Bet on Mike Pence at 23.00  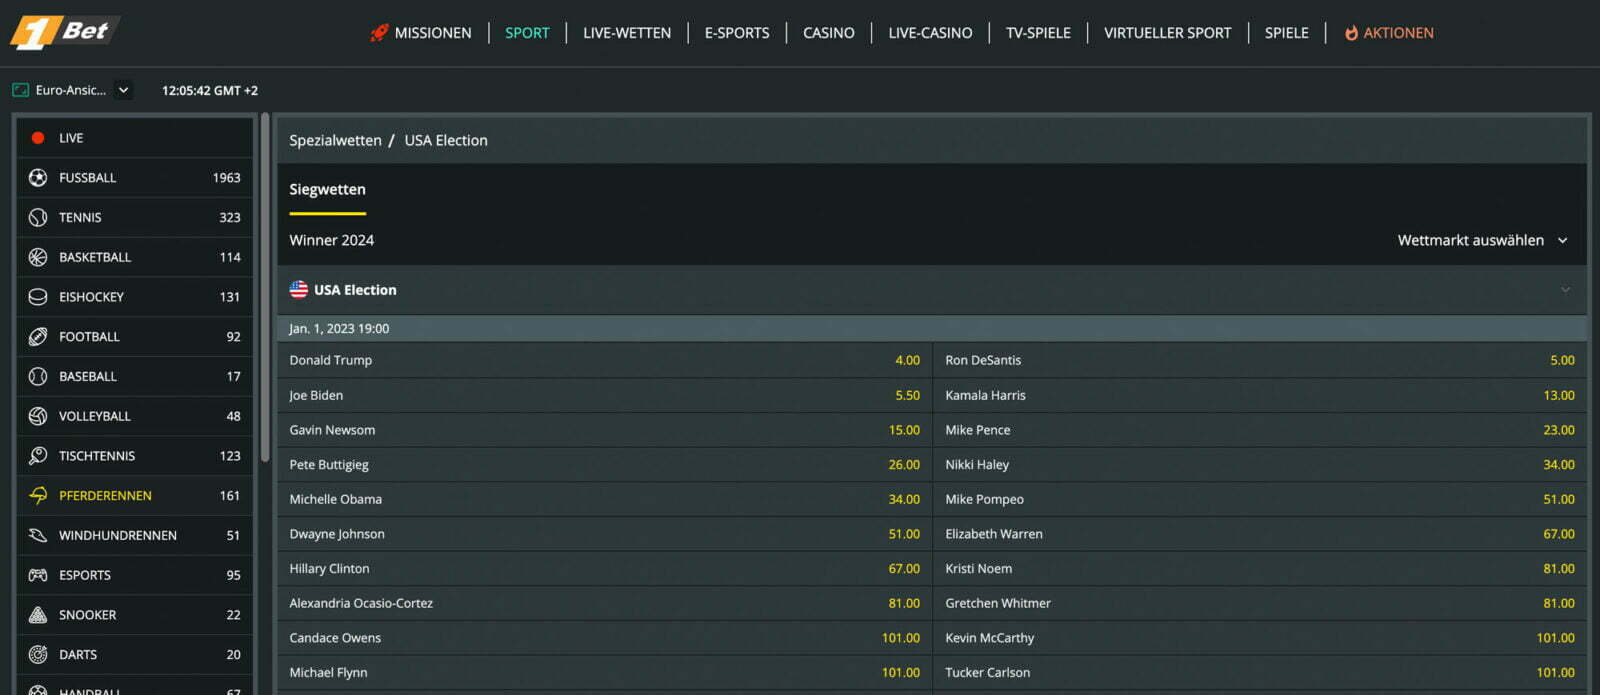1260,430
